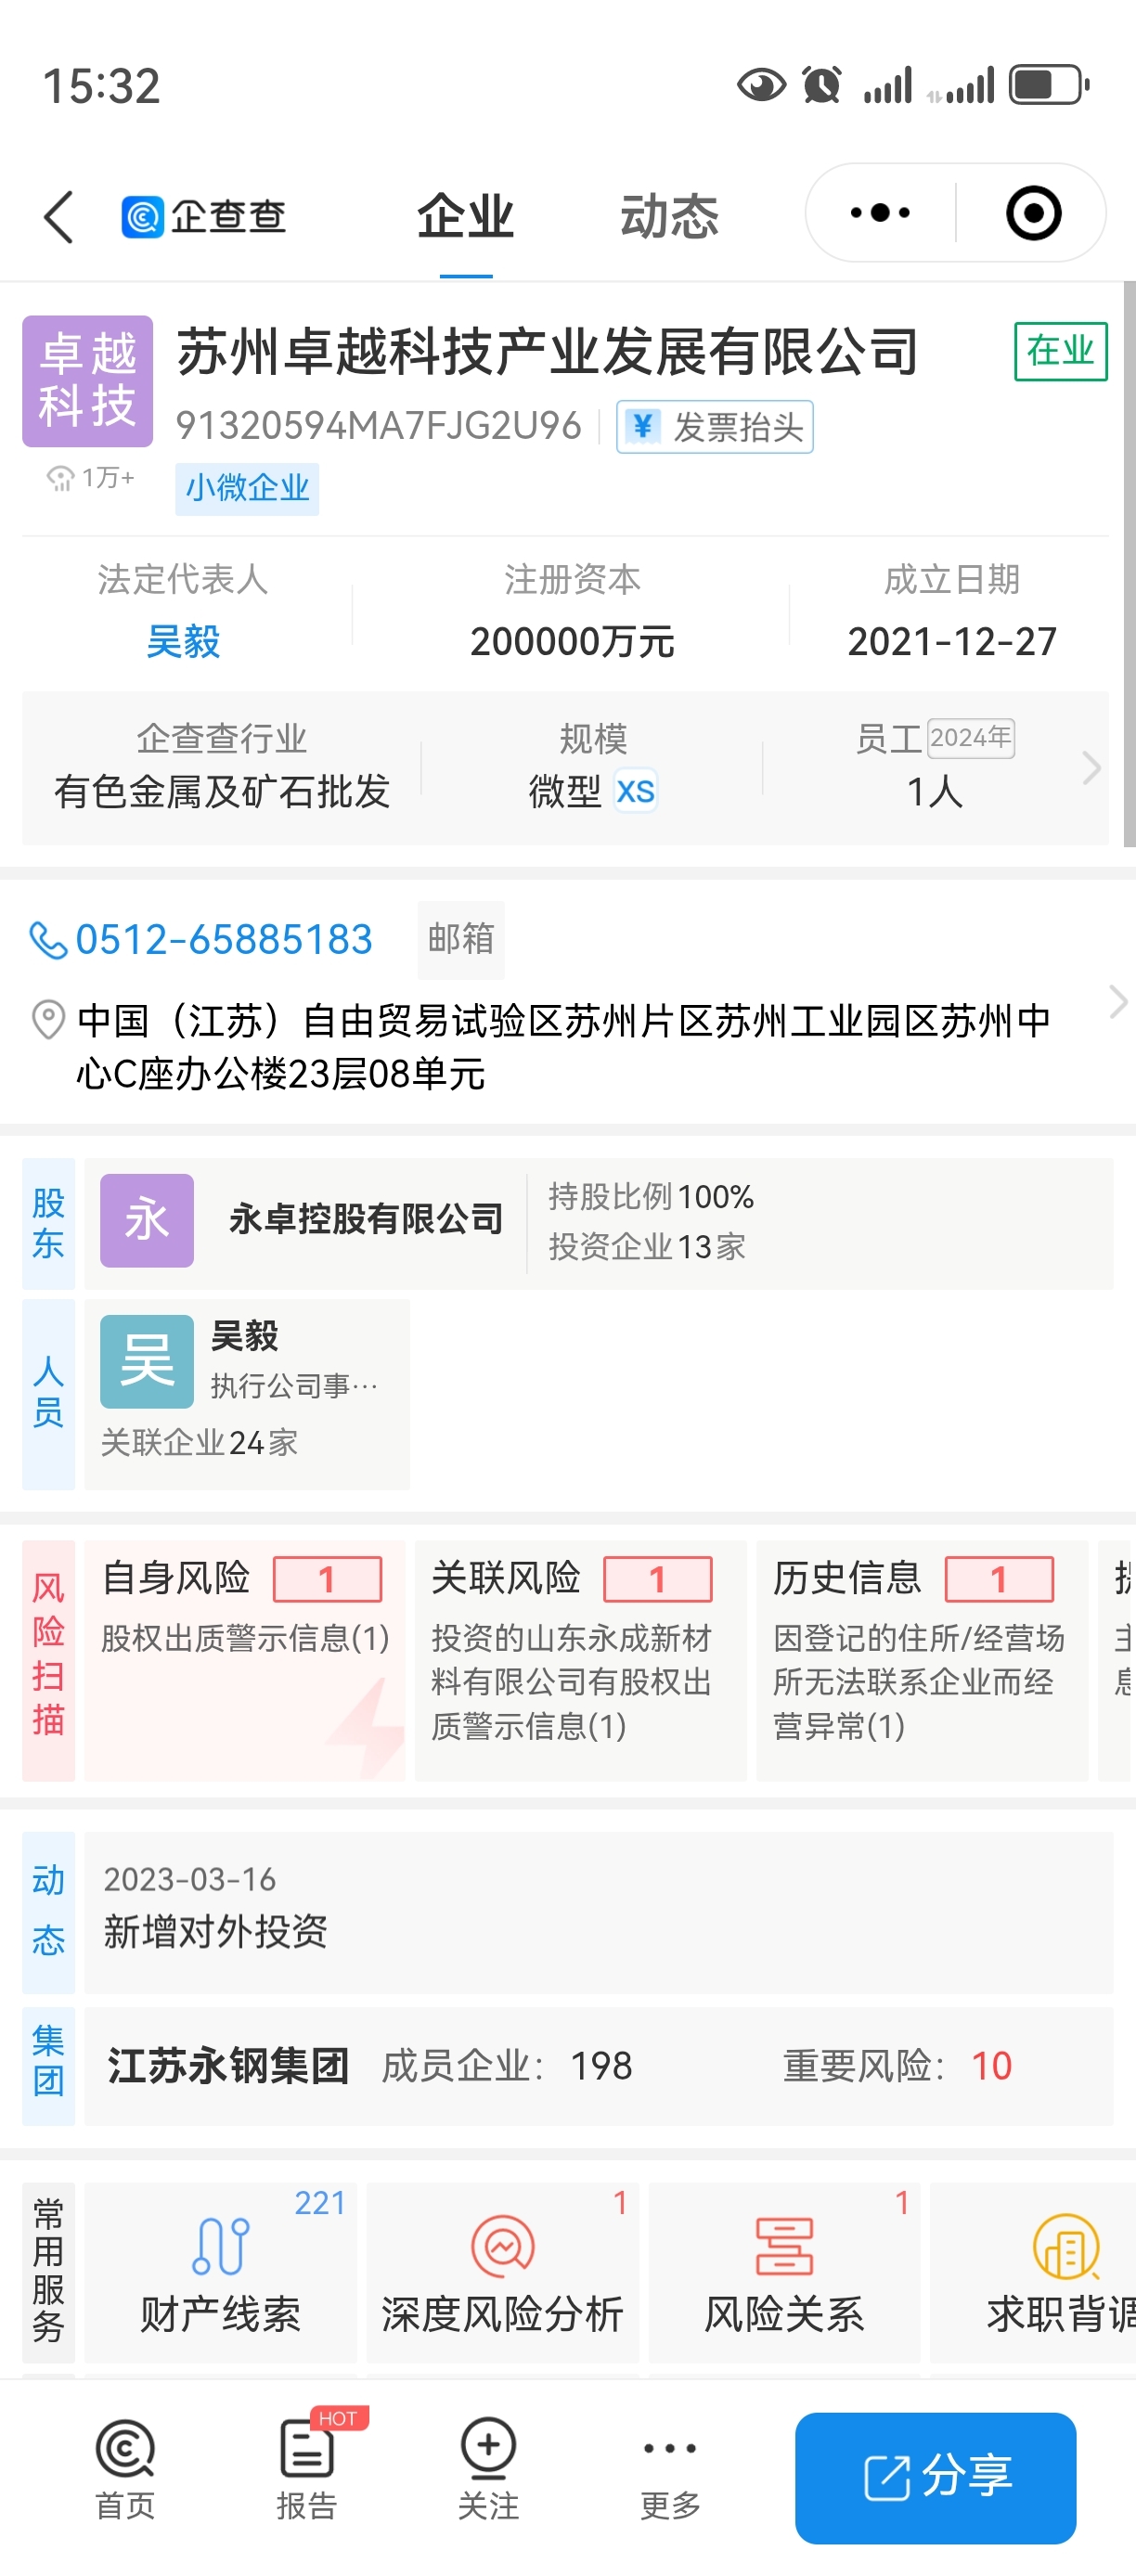The height and width of the screenshot is (2576, 1136).
Task: Switch to the 企业 tab
Action: point(466,216)
